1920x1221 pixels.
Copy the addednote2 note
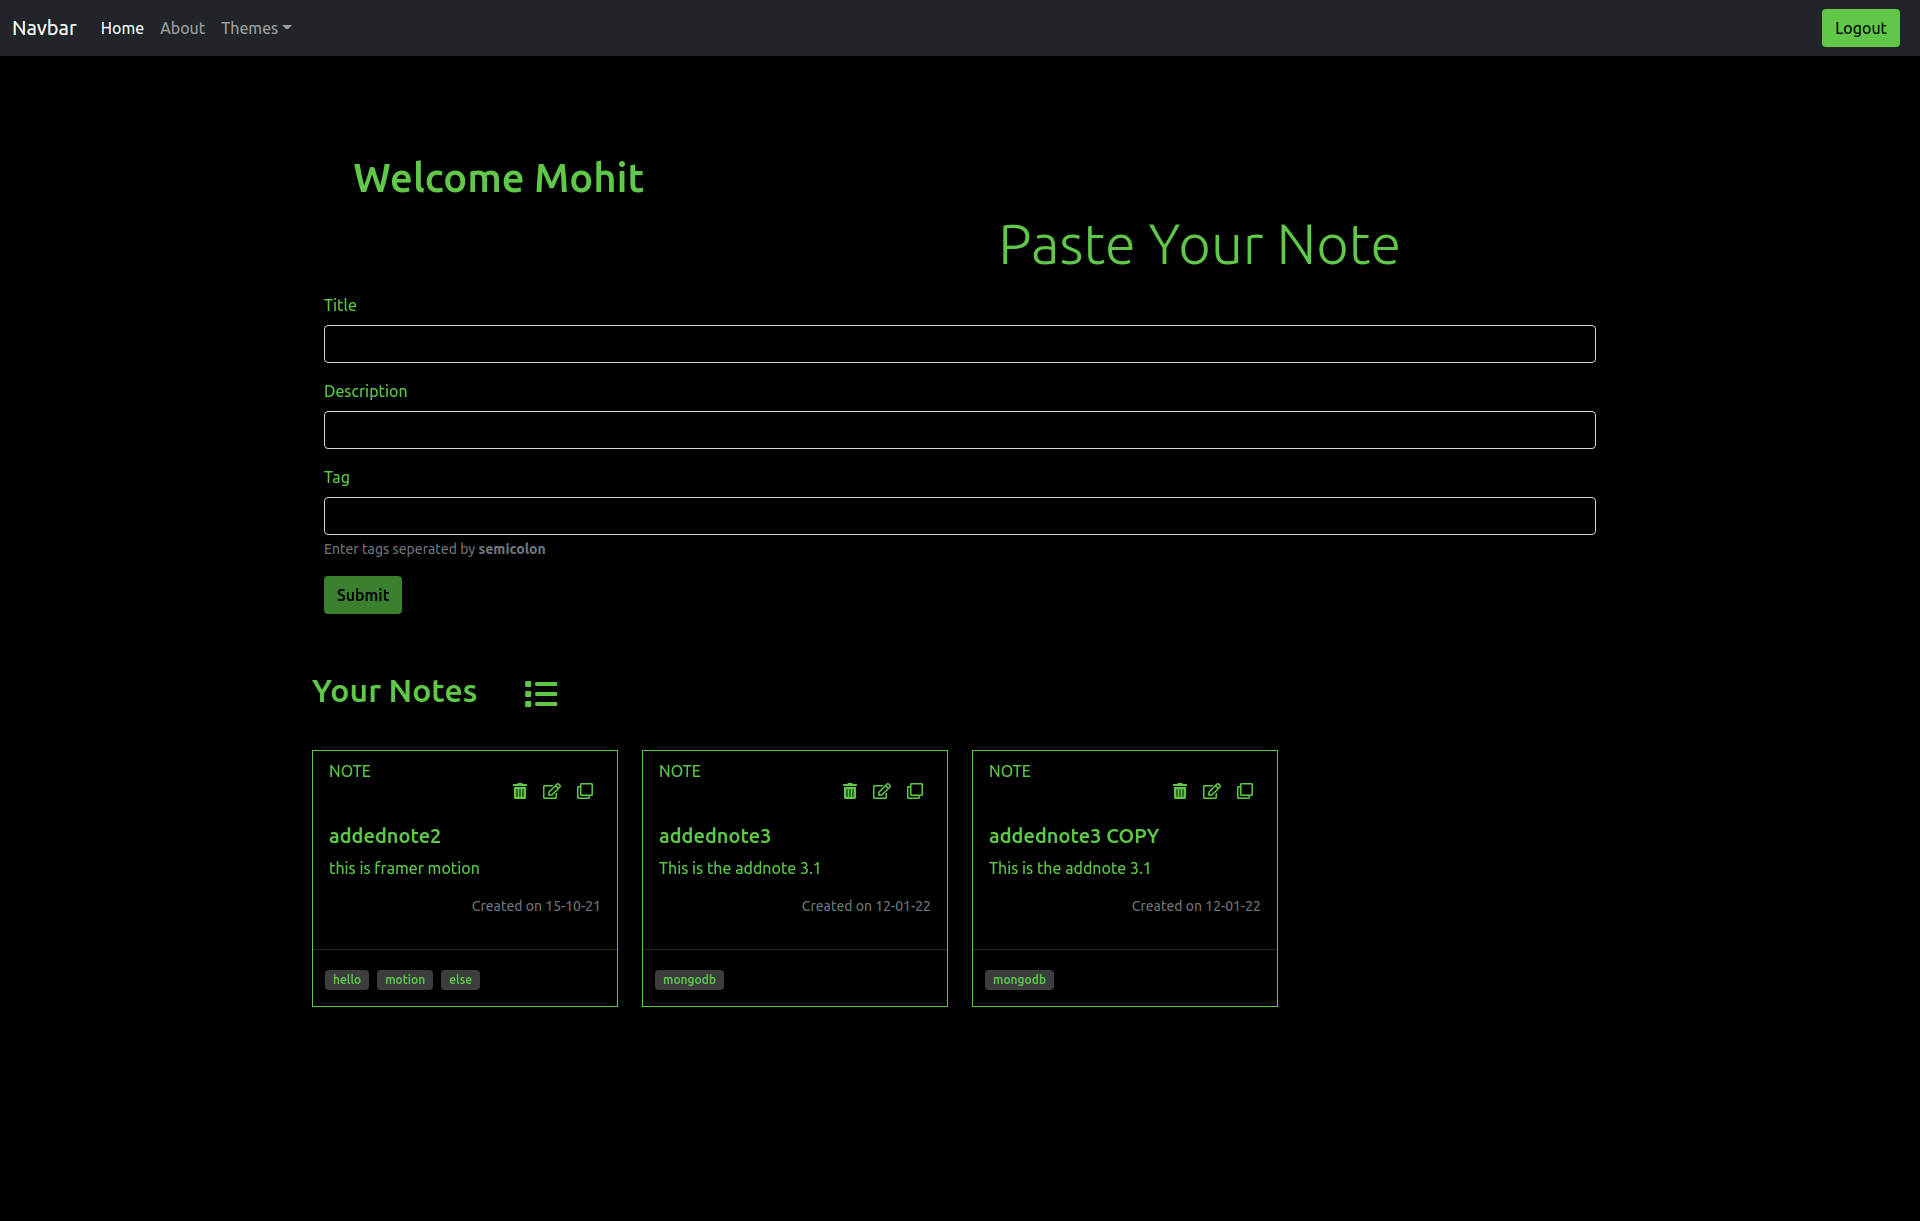(x=585, y=791)
